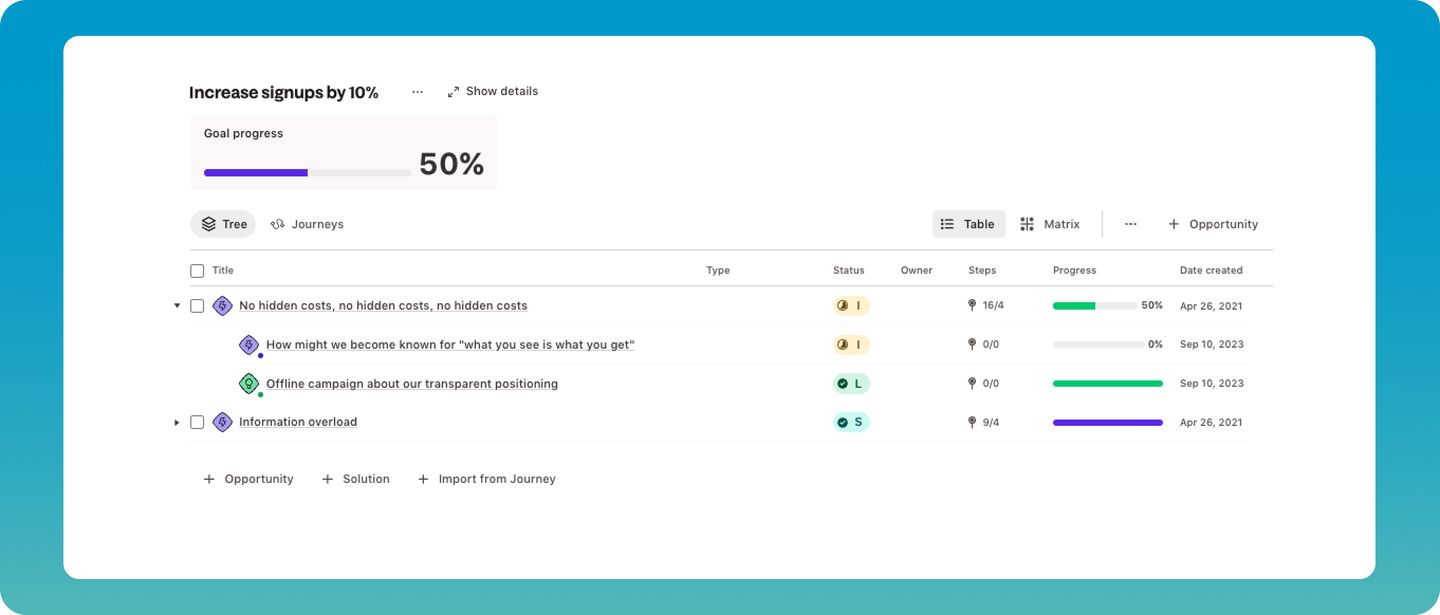The width and height of the screenshot is (1440, 615).
Task: Expand the Information overload row
Action: coord(177,422)
